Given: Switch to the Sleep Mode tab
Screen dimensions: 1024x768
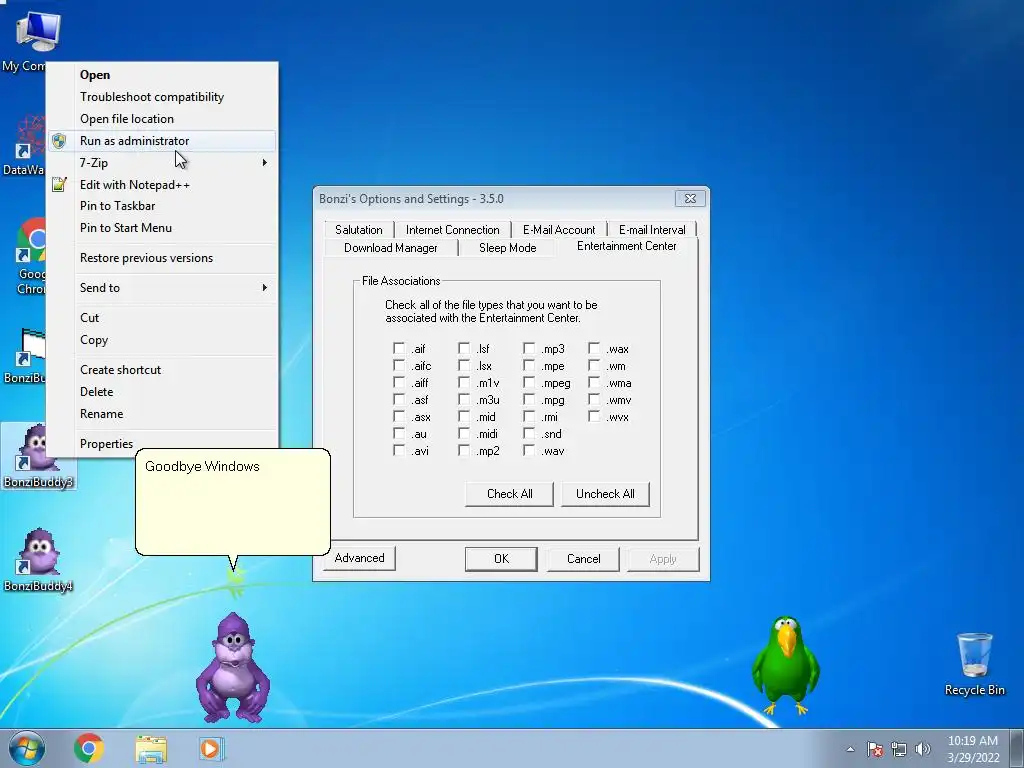Looking at the screenshot, I should 507,248.
